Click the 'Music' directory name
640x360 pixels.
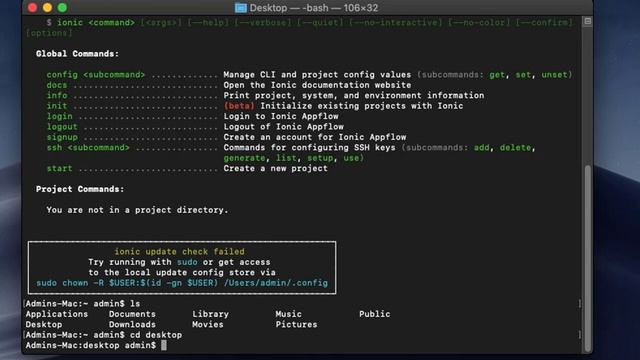click(289, 314)
